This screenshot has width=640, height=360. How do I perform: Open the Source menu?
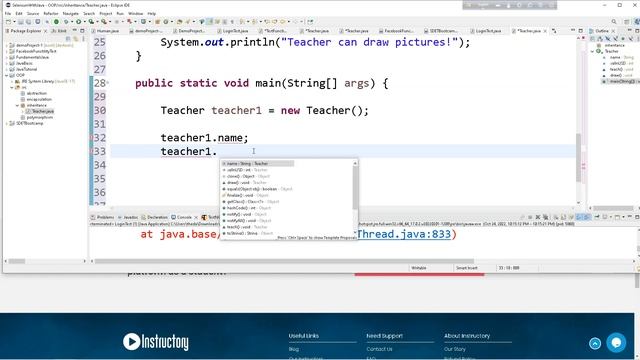(33, 13)
